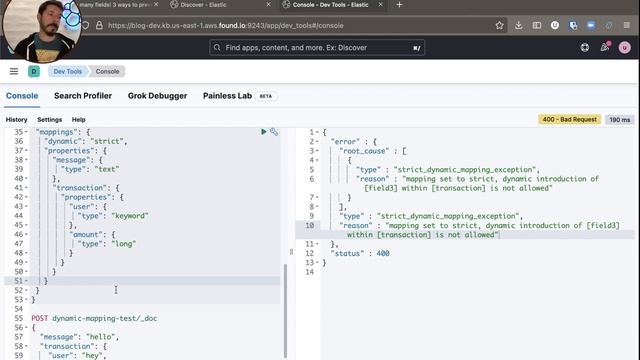Switch to the Discover - Elastic tab

pyautogui.click(x=203, y=5)
